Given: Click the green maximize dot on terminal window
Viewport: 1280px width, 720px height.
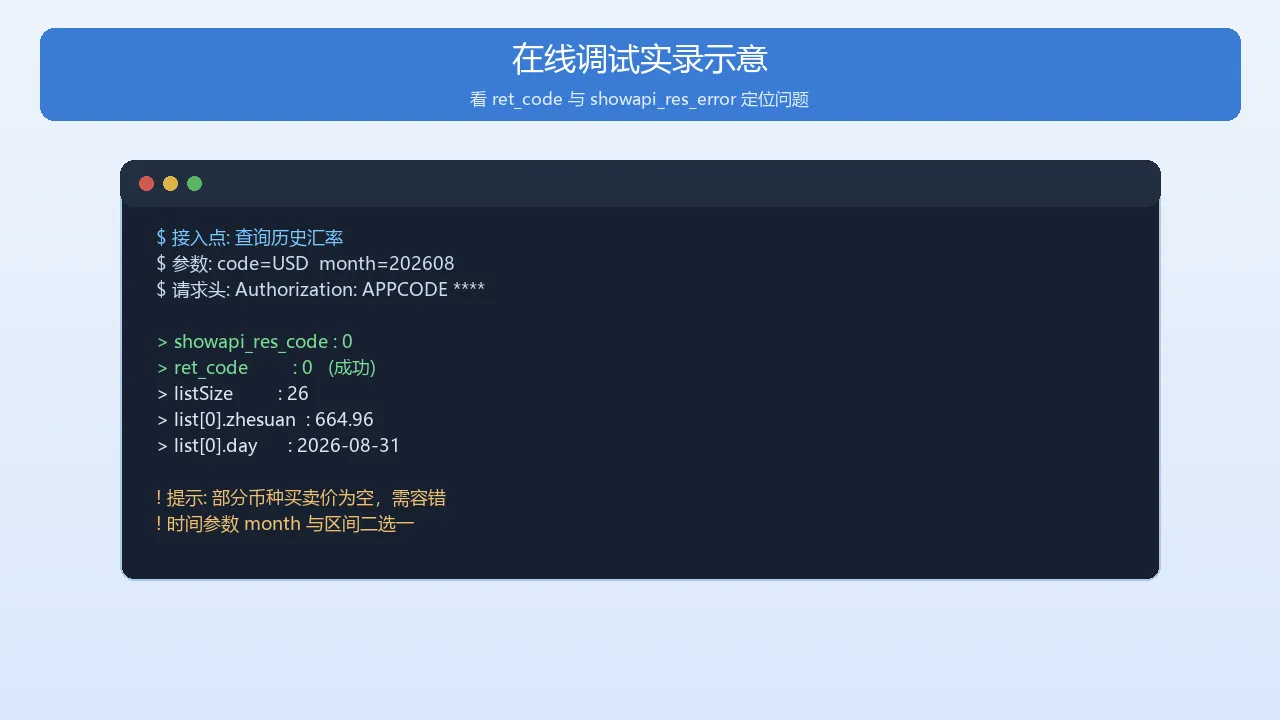Looking at the screenshot, I should pos(194,183).
